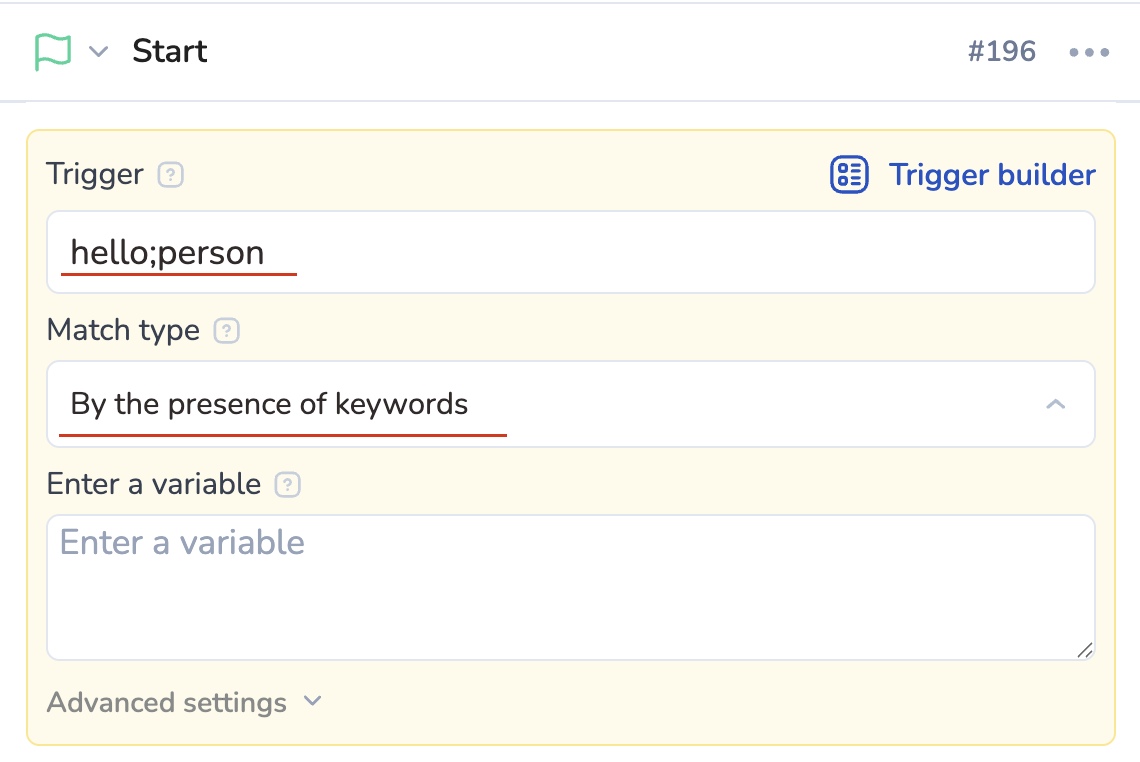The width and height of the screenshot is (1140, 762).
Task: Click the green flag Start icon
Action: 53,52
